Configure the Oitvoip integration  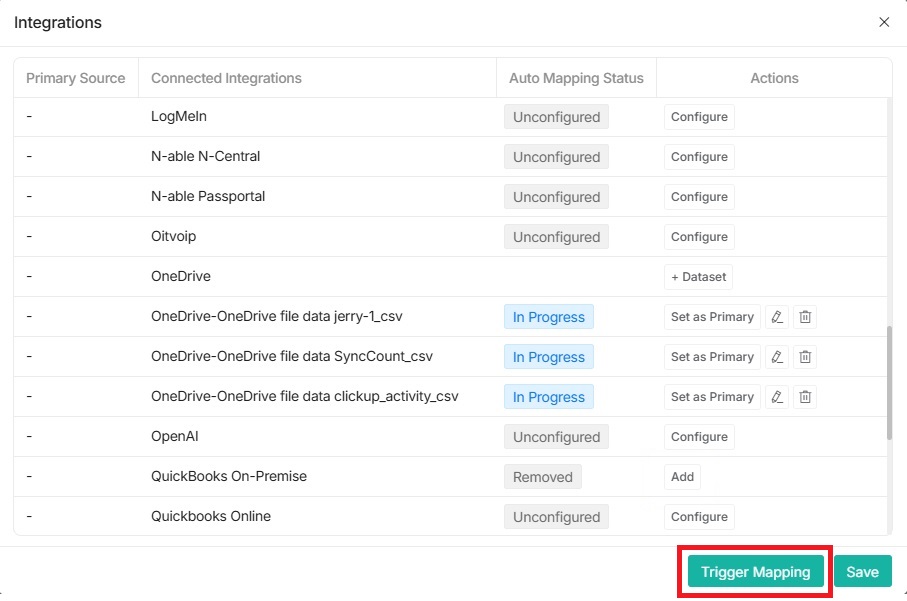698,237
